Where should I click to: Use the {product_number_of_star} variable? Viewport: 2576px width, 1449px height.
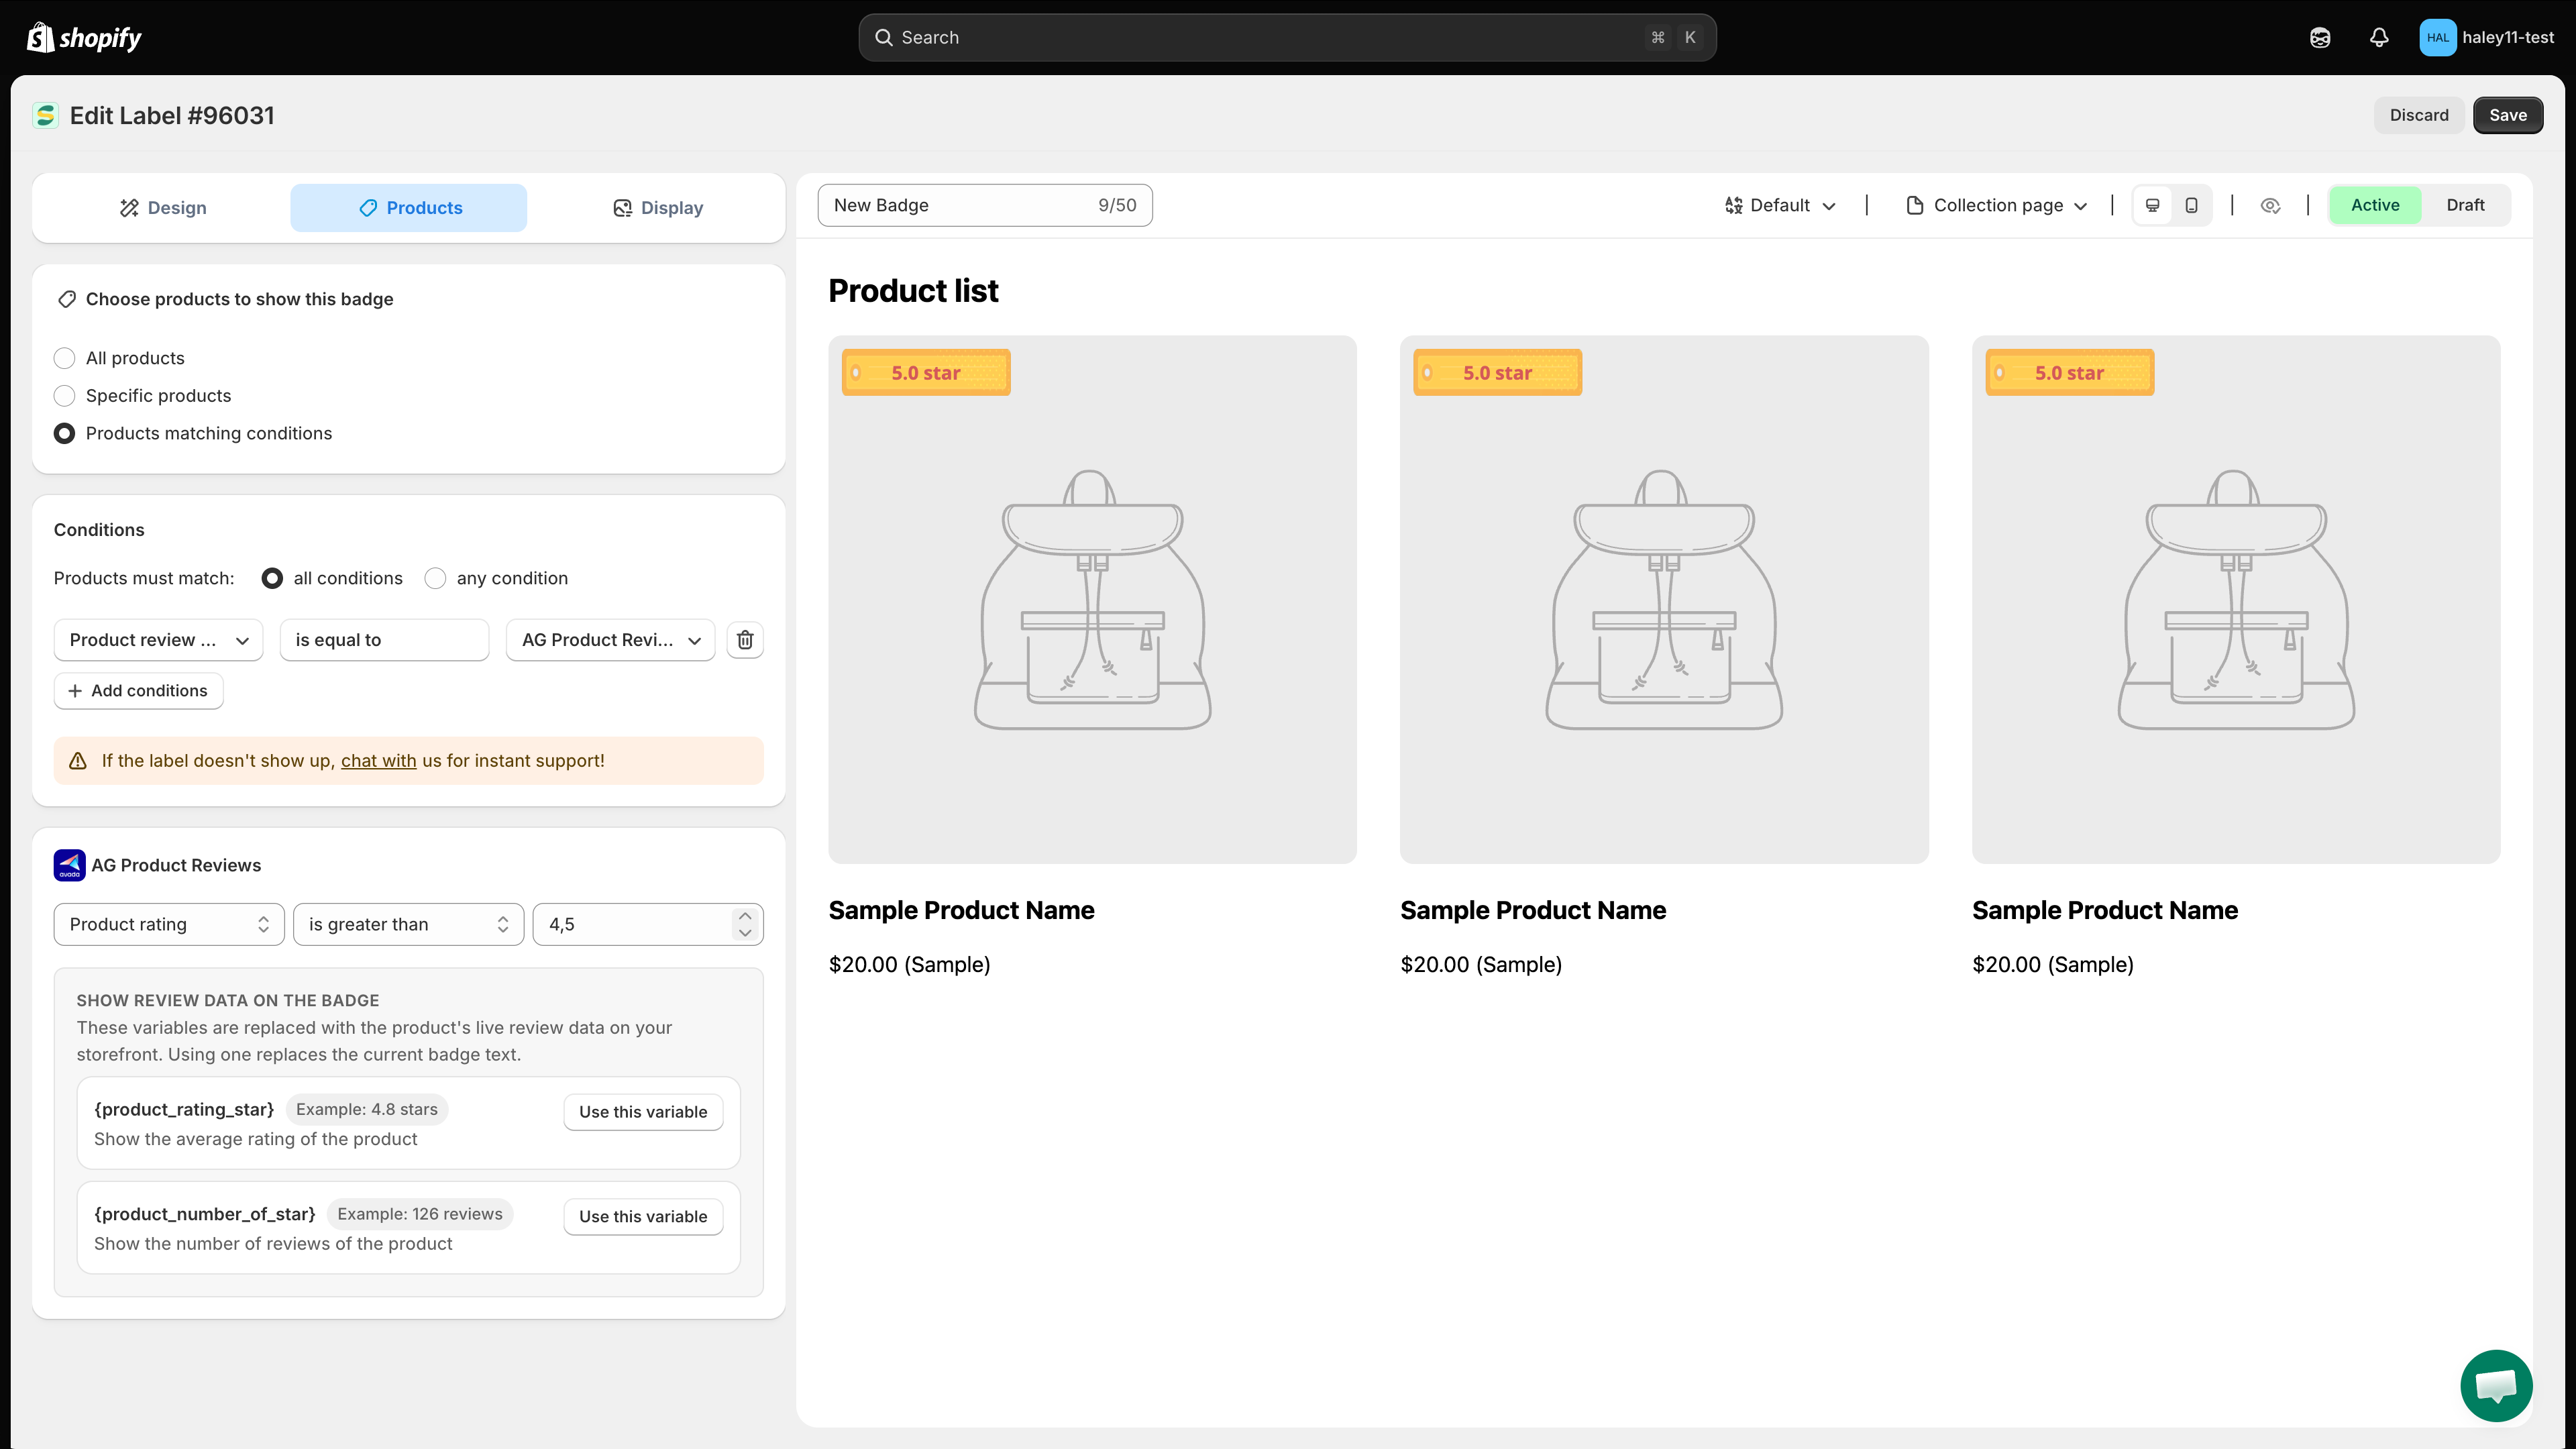pos(643,1217)
